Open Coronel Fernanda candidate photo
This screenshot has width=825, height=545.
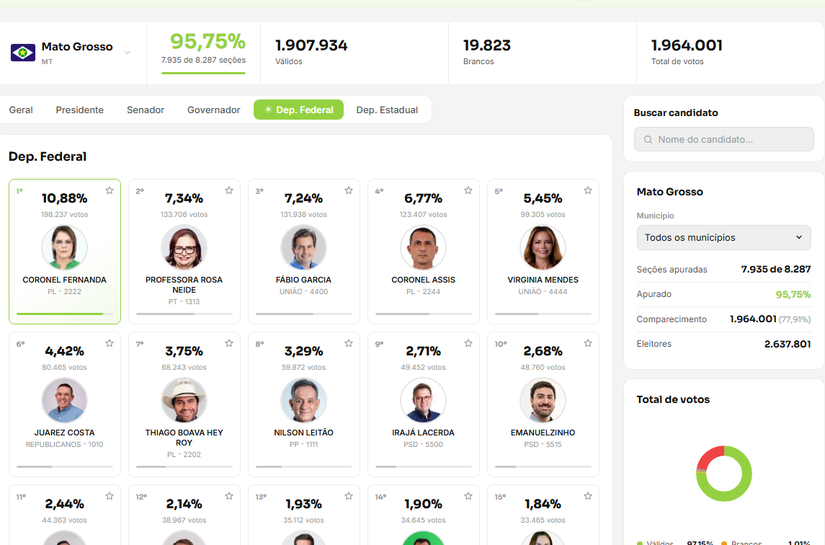point(64,247)
